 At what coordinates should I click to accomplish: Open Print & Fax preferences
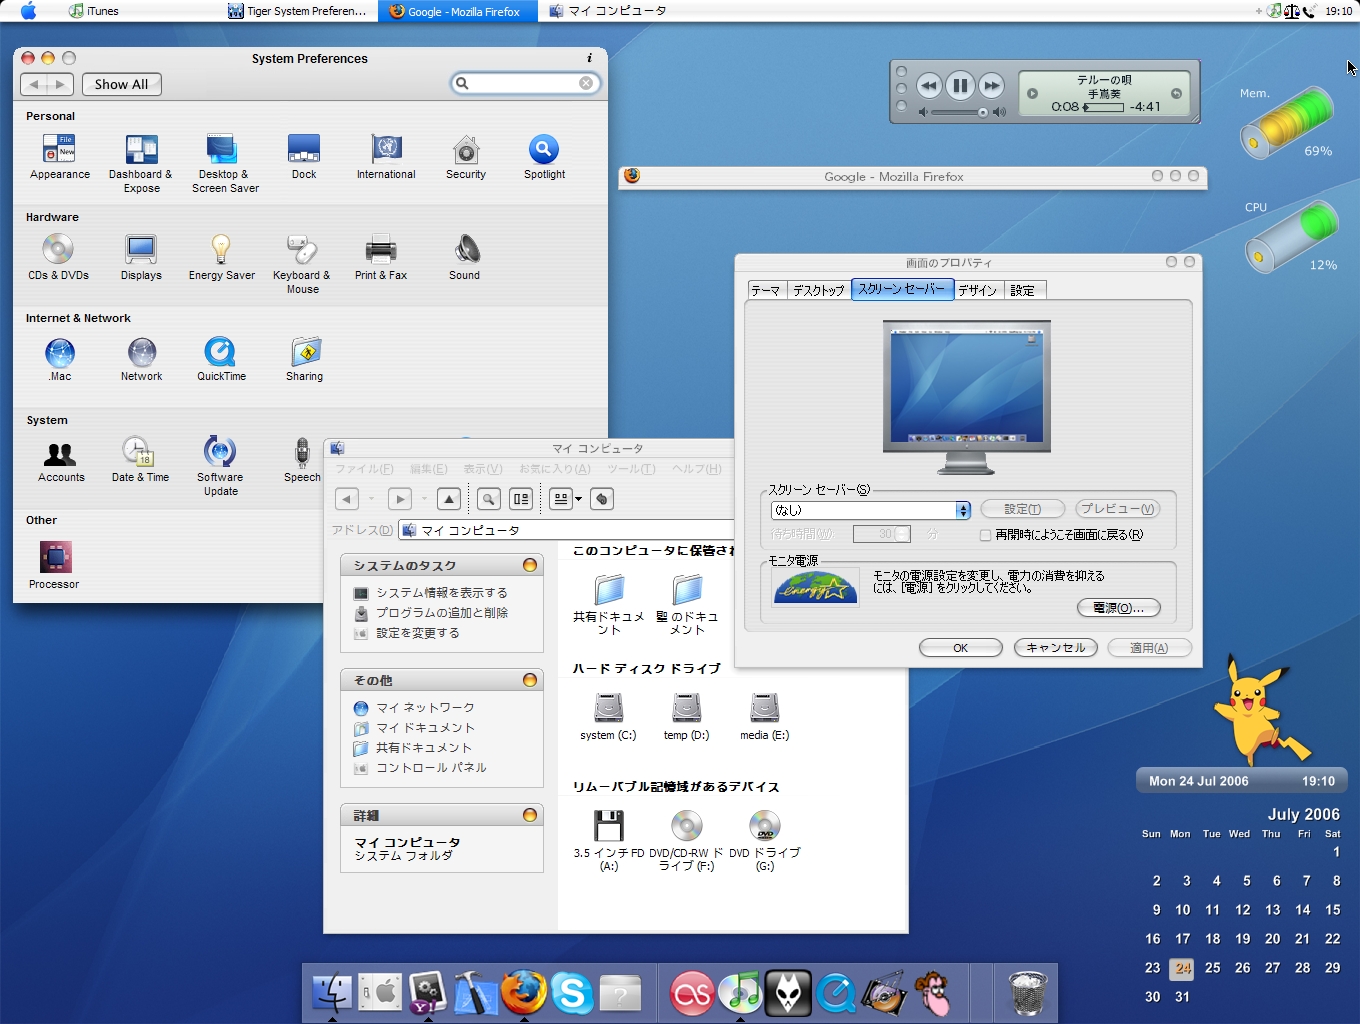380,257
